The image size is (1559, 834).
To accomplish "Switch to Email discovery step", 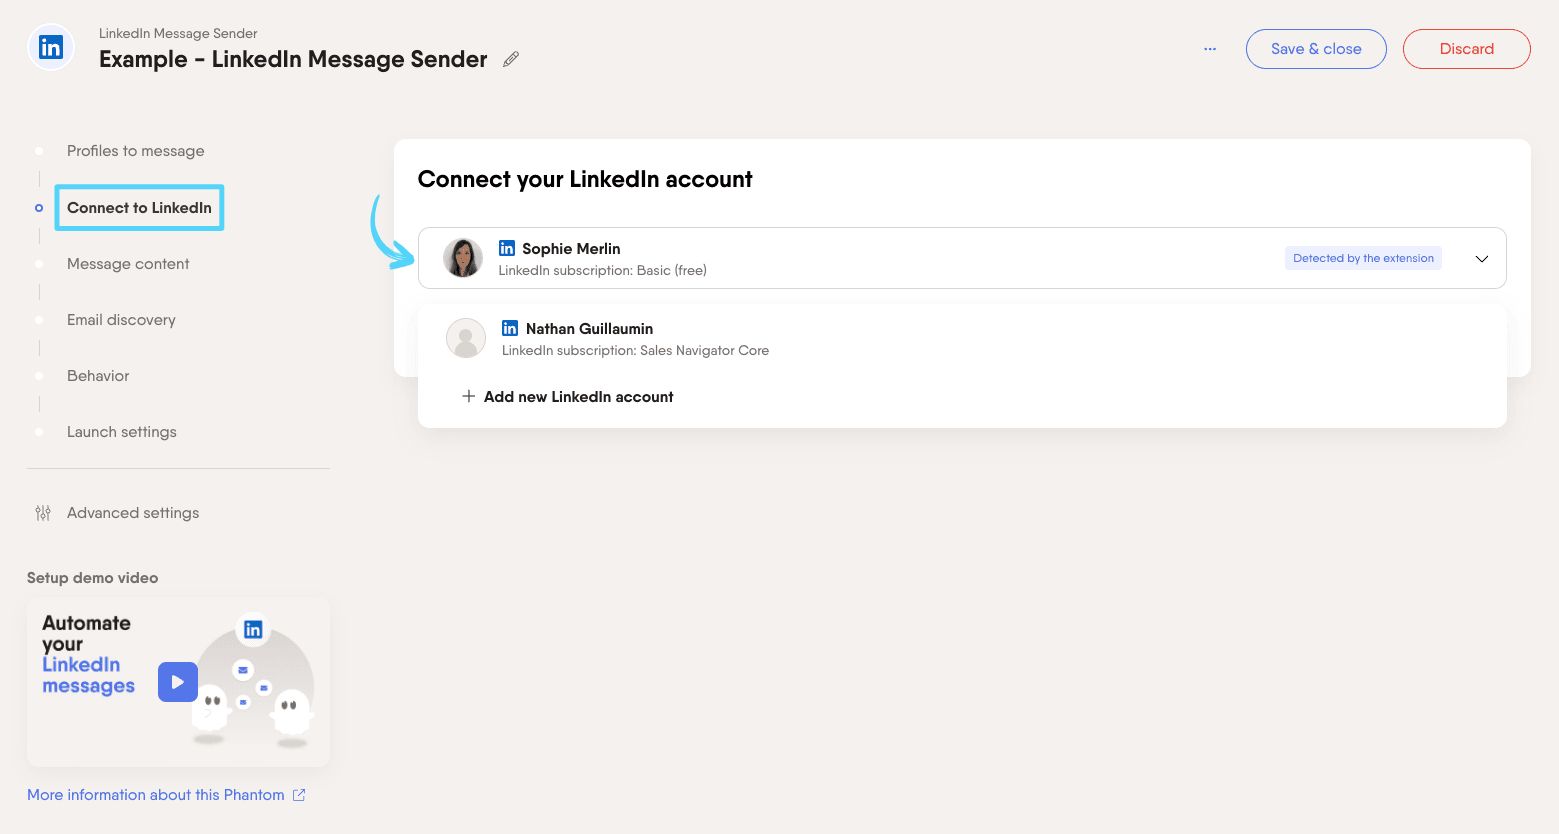I will pos(121,320).
